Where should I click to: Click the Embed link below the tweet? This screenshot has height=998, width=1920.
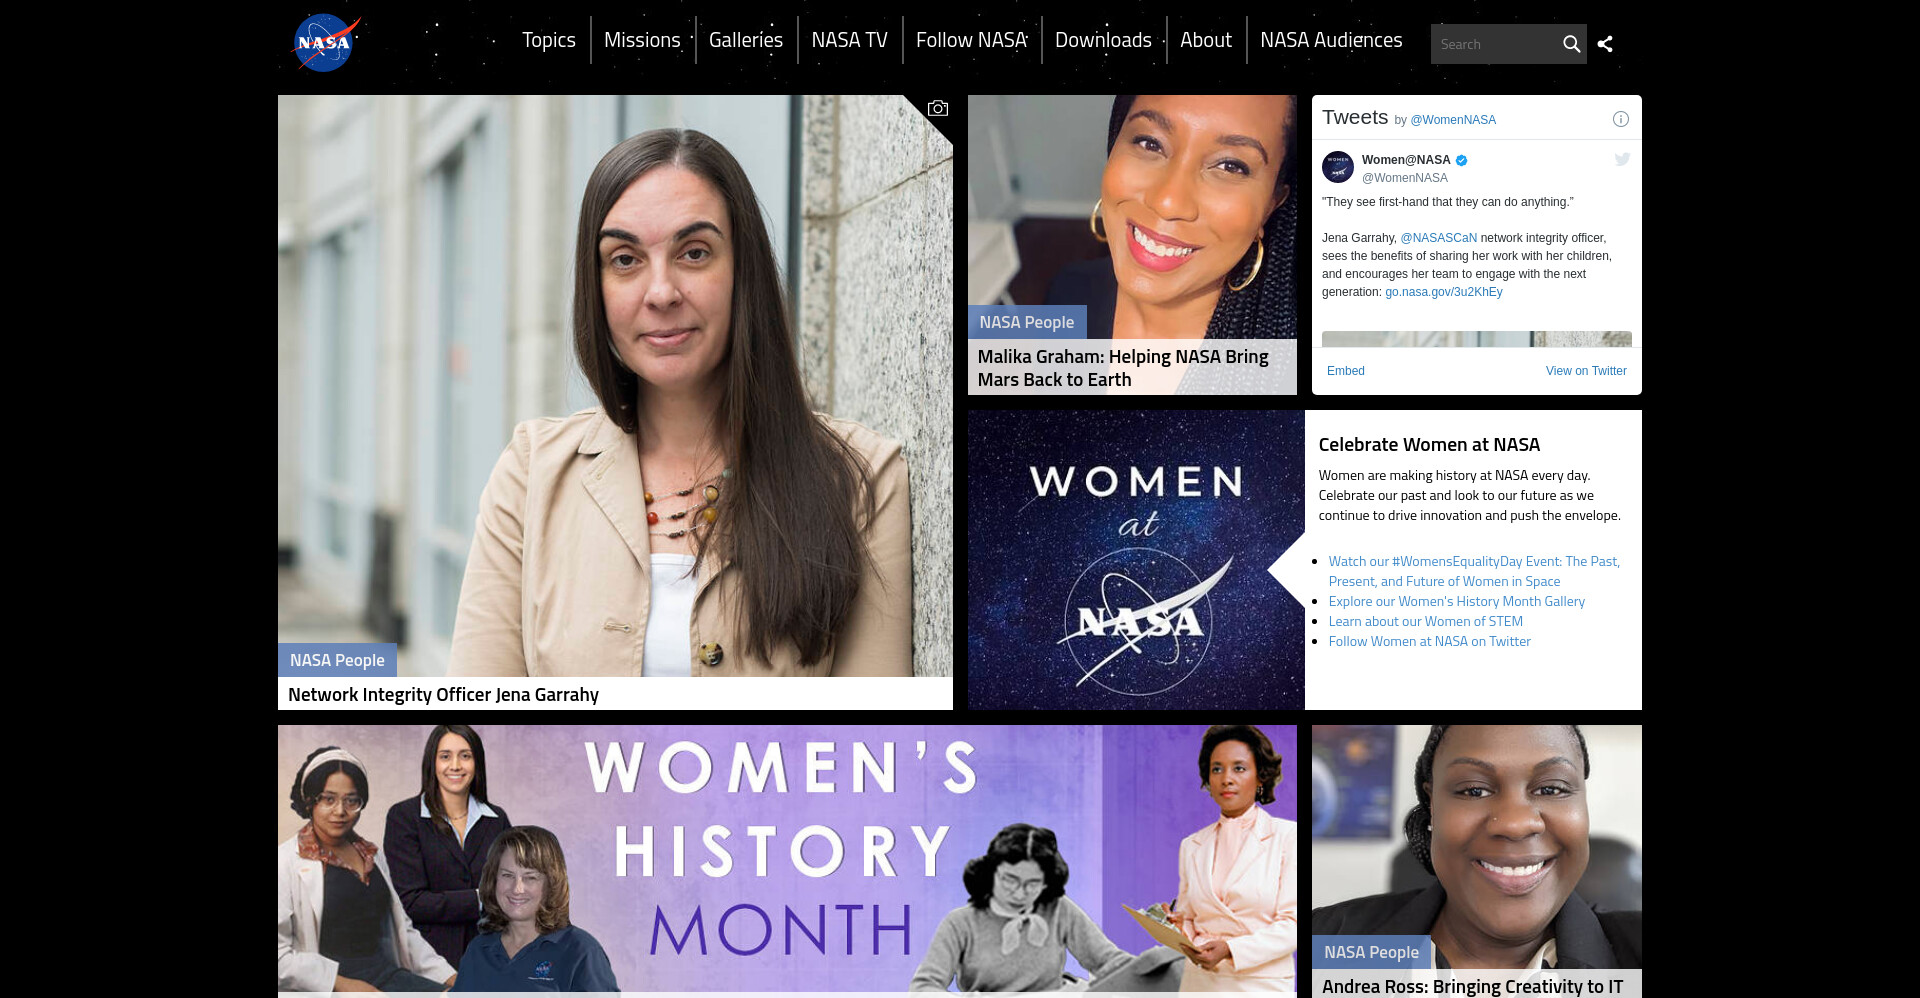pyautogui.click(x=1345, y=371)
